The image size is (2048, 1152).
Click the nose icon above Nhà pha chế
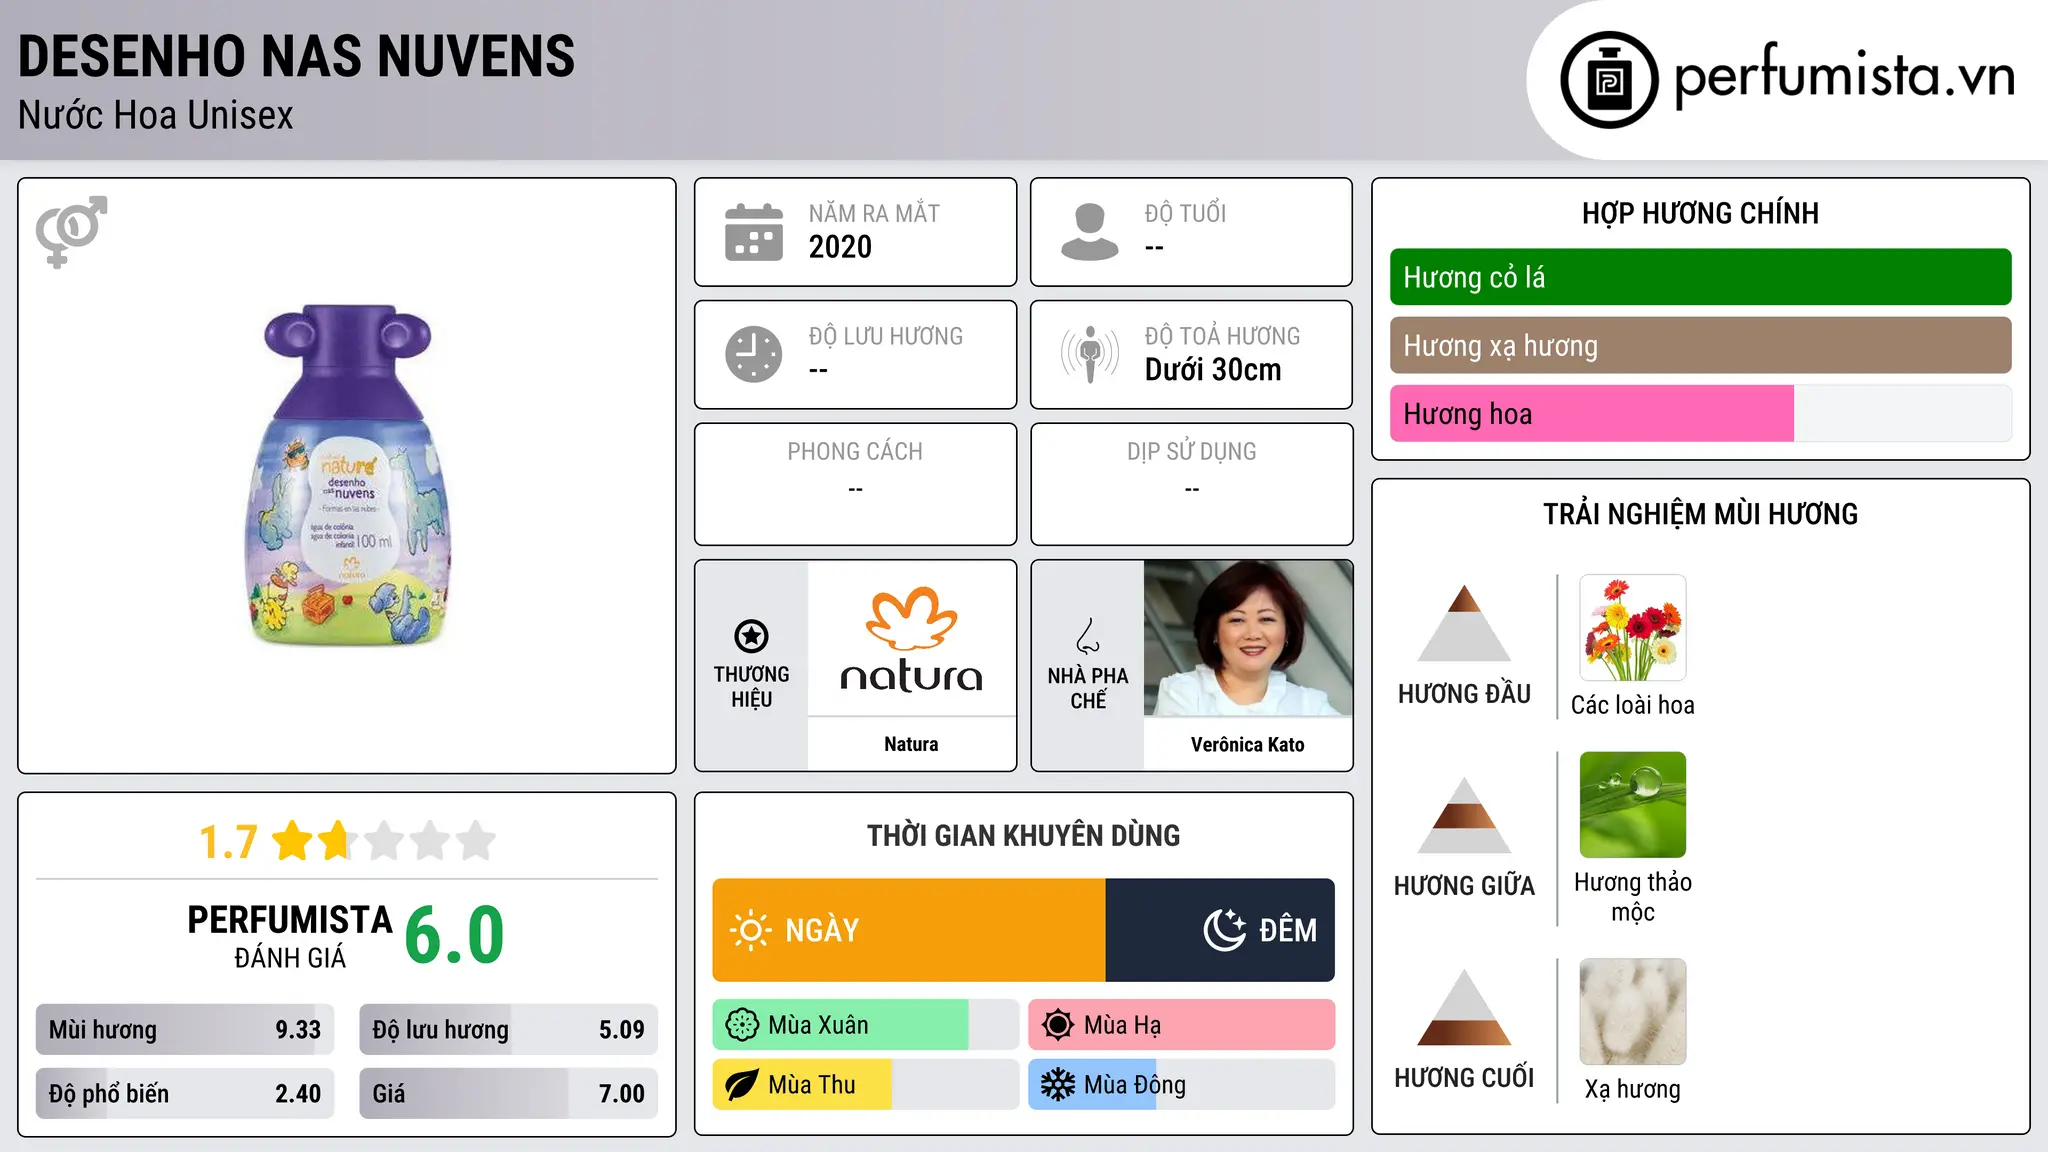click(x=1088, y=636)
